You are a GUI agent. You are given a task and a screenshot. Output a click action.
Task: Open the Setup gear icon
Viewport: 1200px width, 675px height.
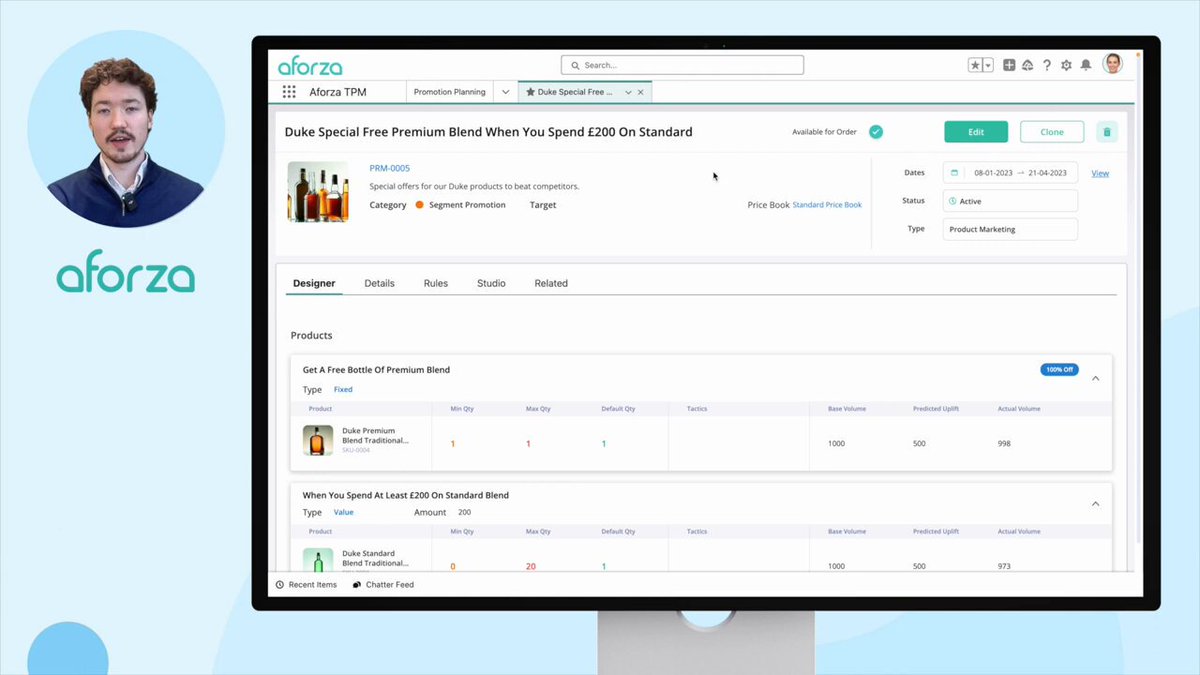point(1066,65)
